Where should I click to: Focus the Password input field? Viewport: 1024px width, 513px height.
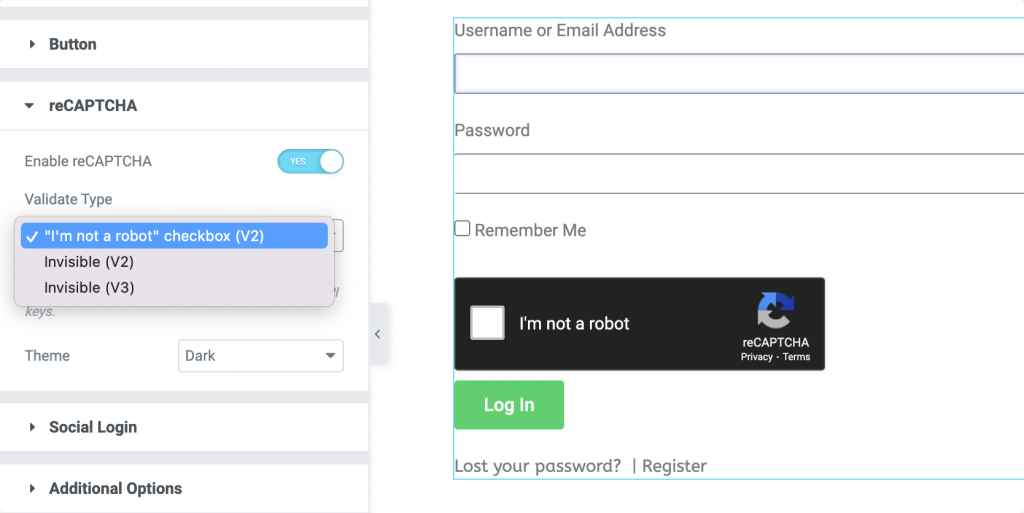[x=738, y=173]
